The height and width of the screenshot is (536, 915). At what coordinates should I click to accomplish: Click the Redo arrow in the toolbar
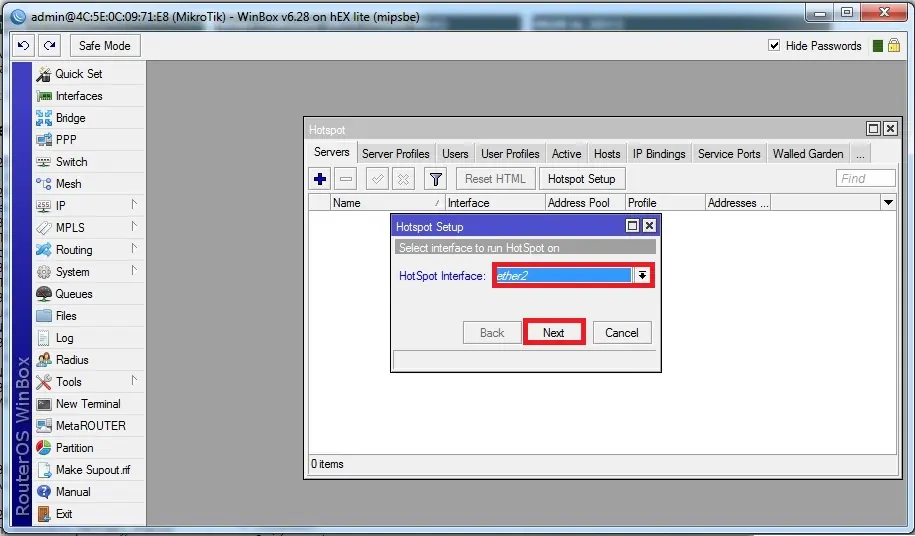50,45
